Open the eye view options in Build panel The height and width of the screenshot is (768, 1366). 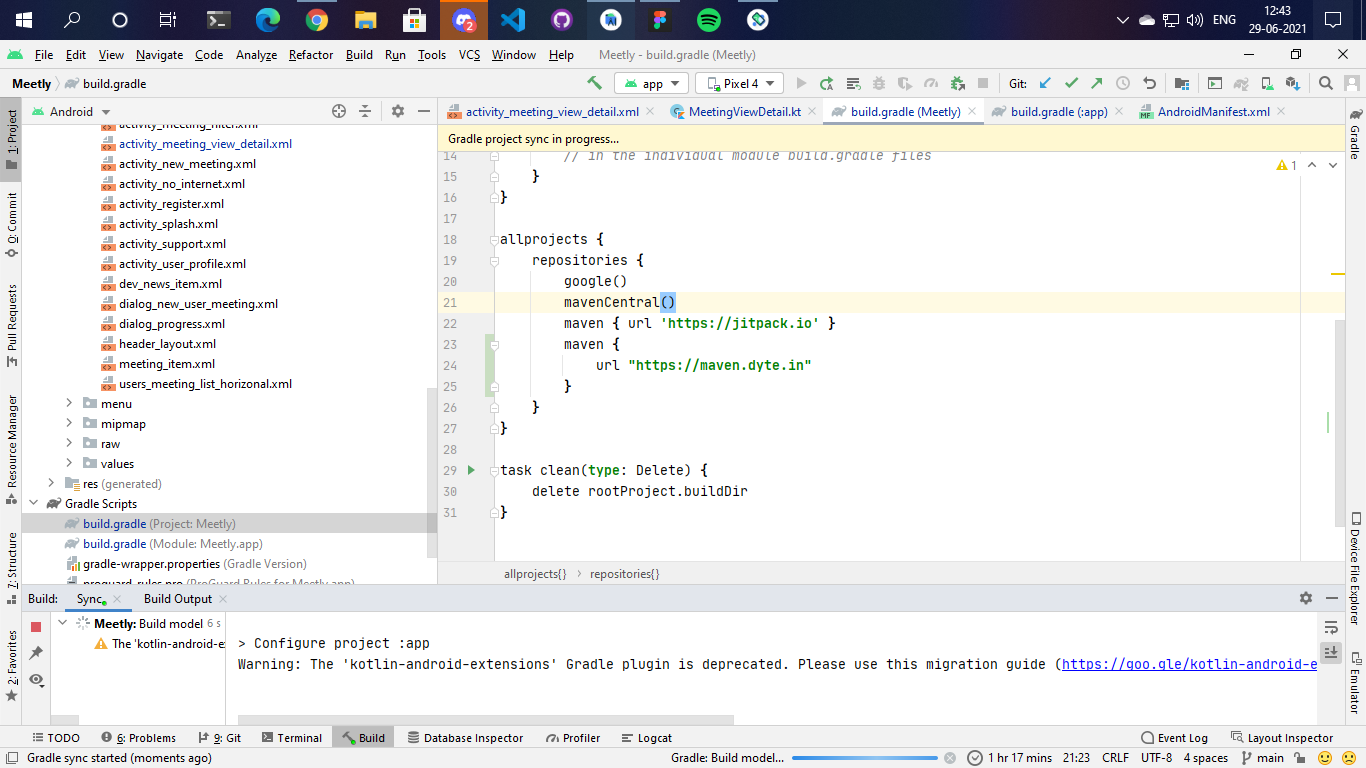pos(36,680)
